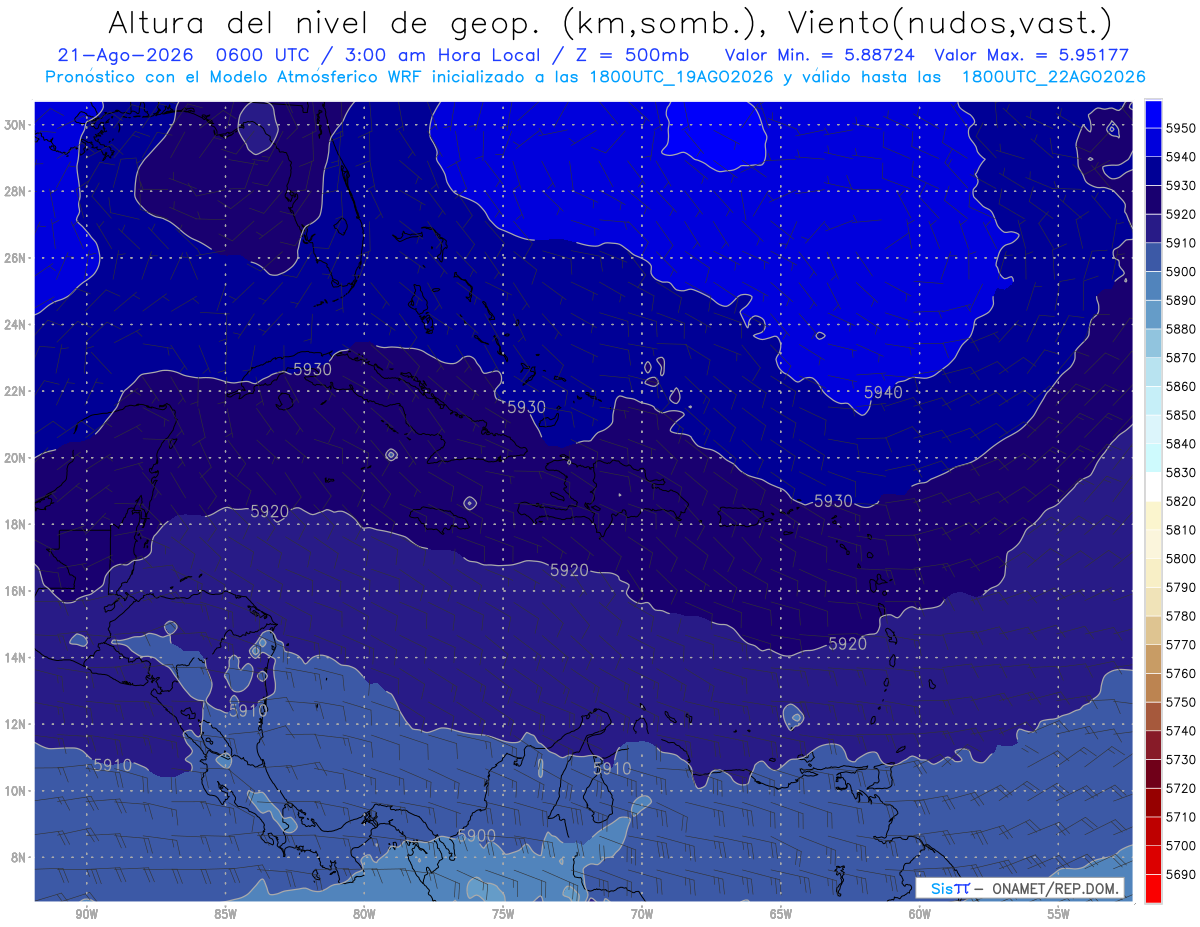
Task: Click colorbar swatch between 5900 and 5910
Action: (1153, 257)
